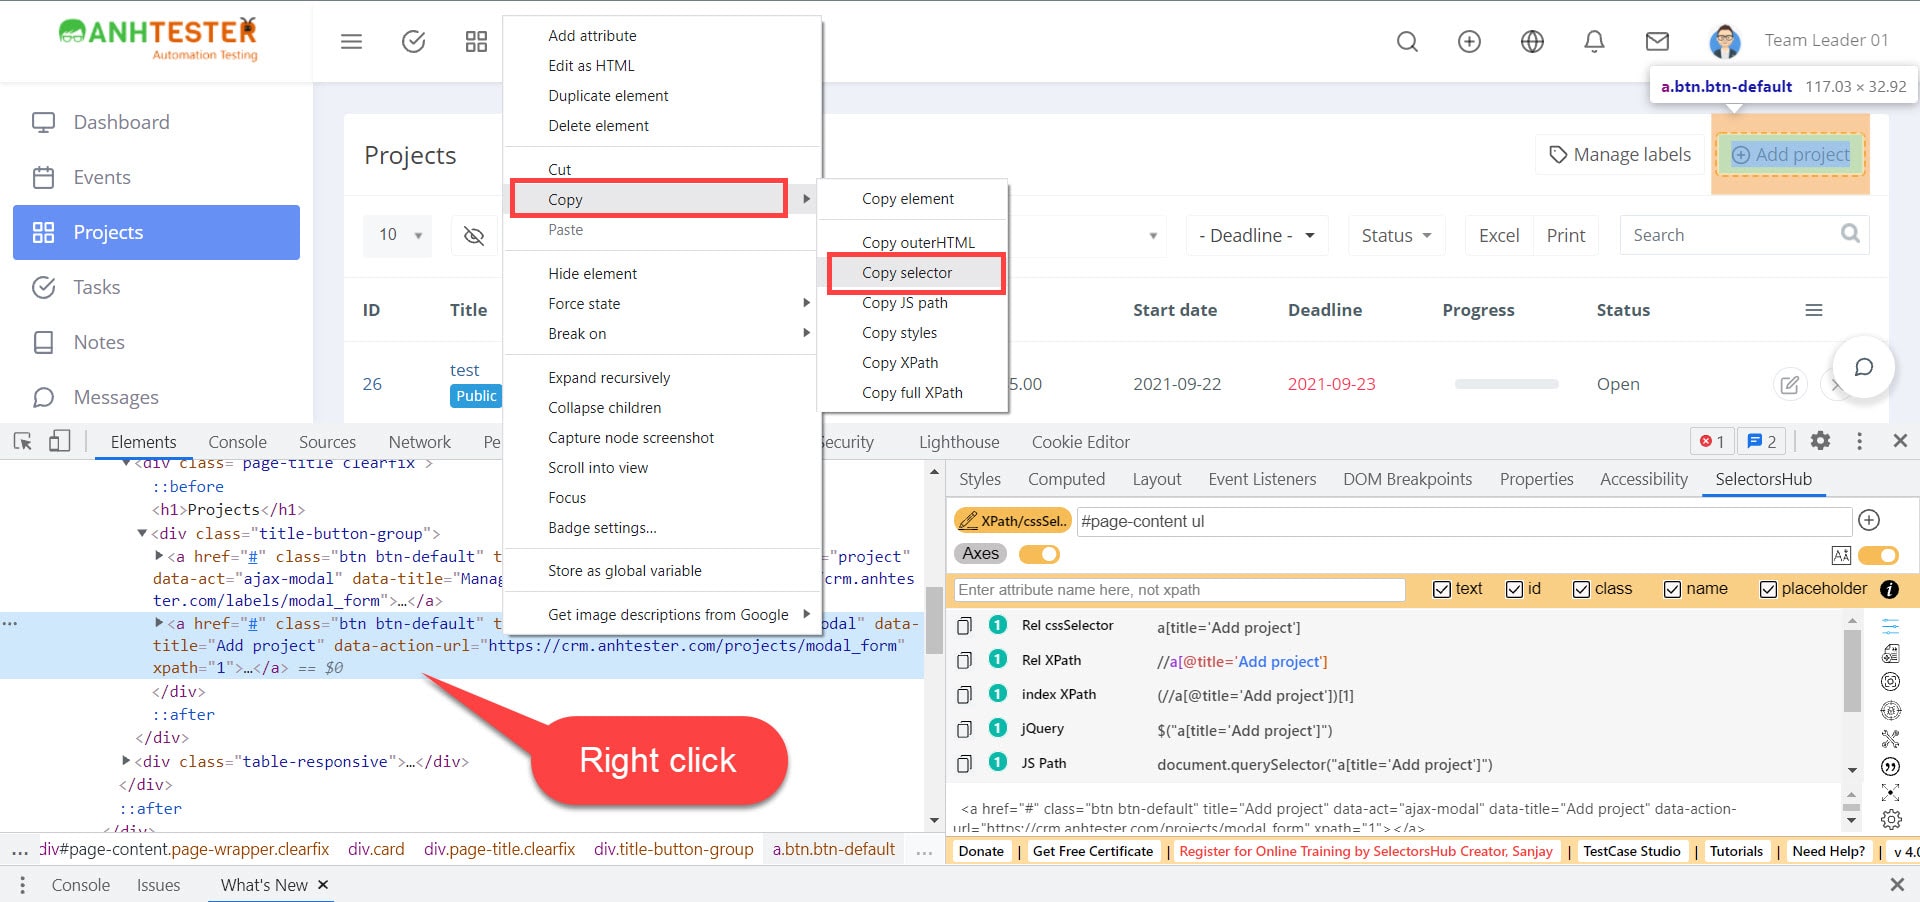Toggle the Axes switch

[1038, 554]
